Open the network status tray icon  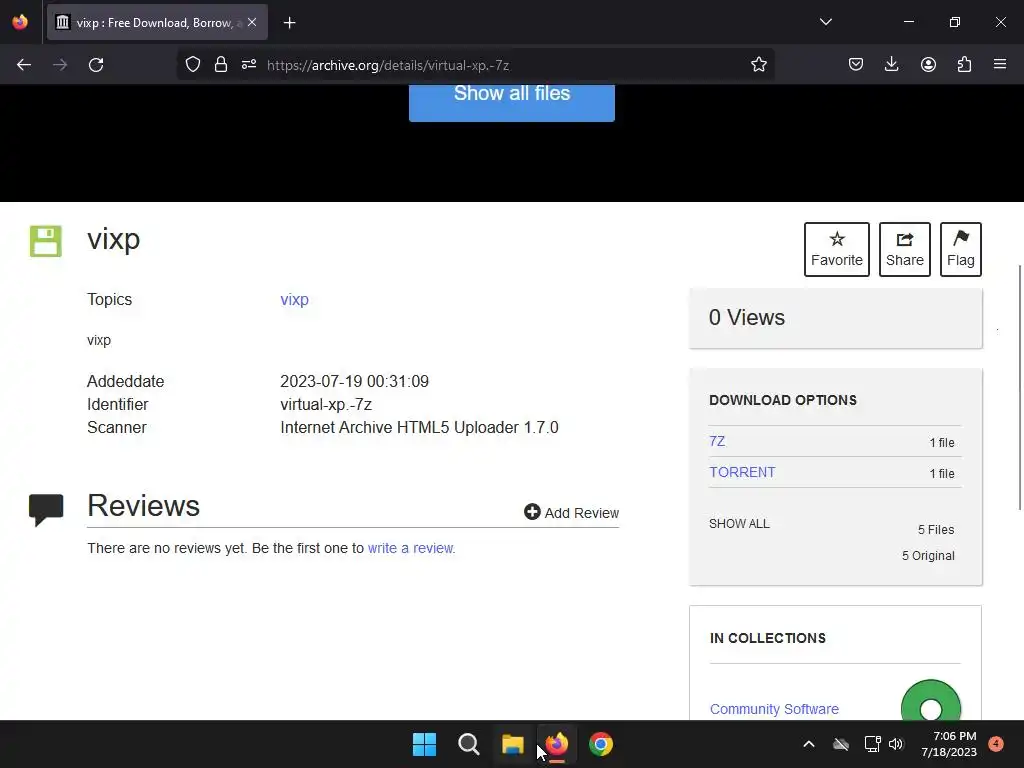coord(872,744)
